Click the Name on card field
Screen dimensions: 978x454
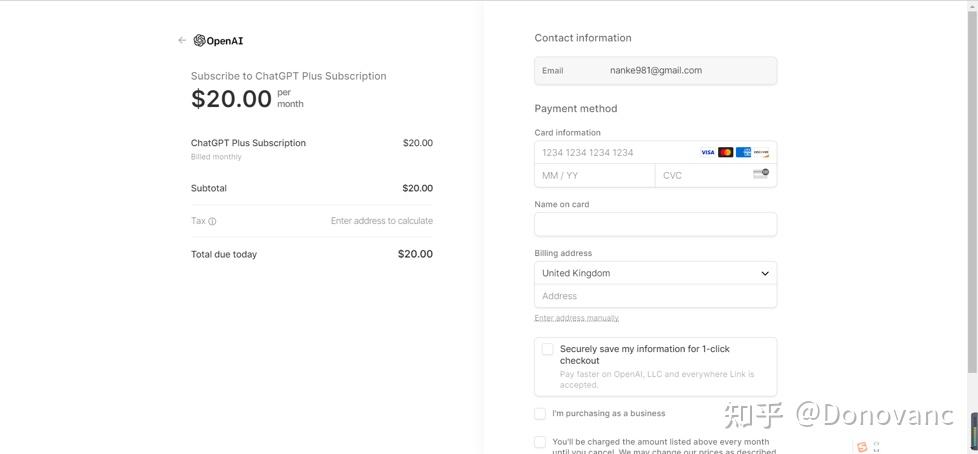[655, 224]
